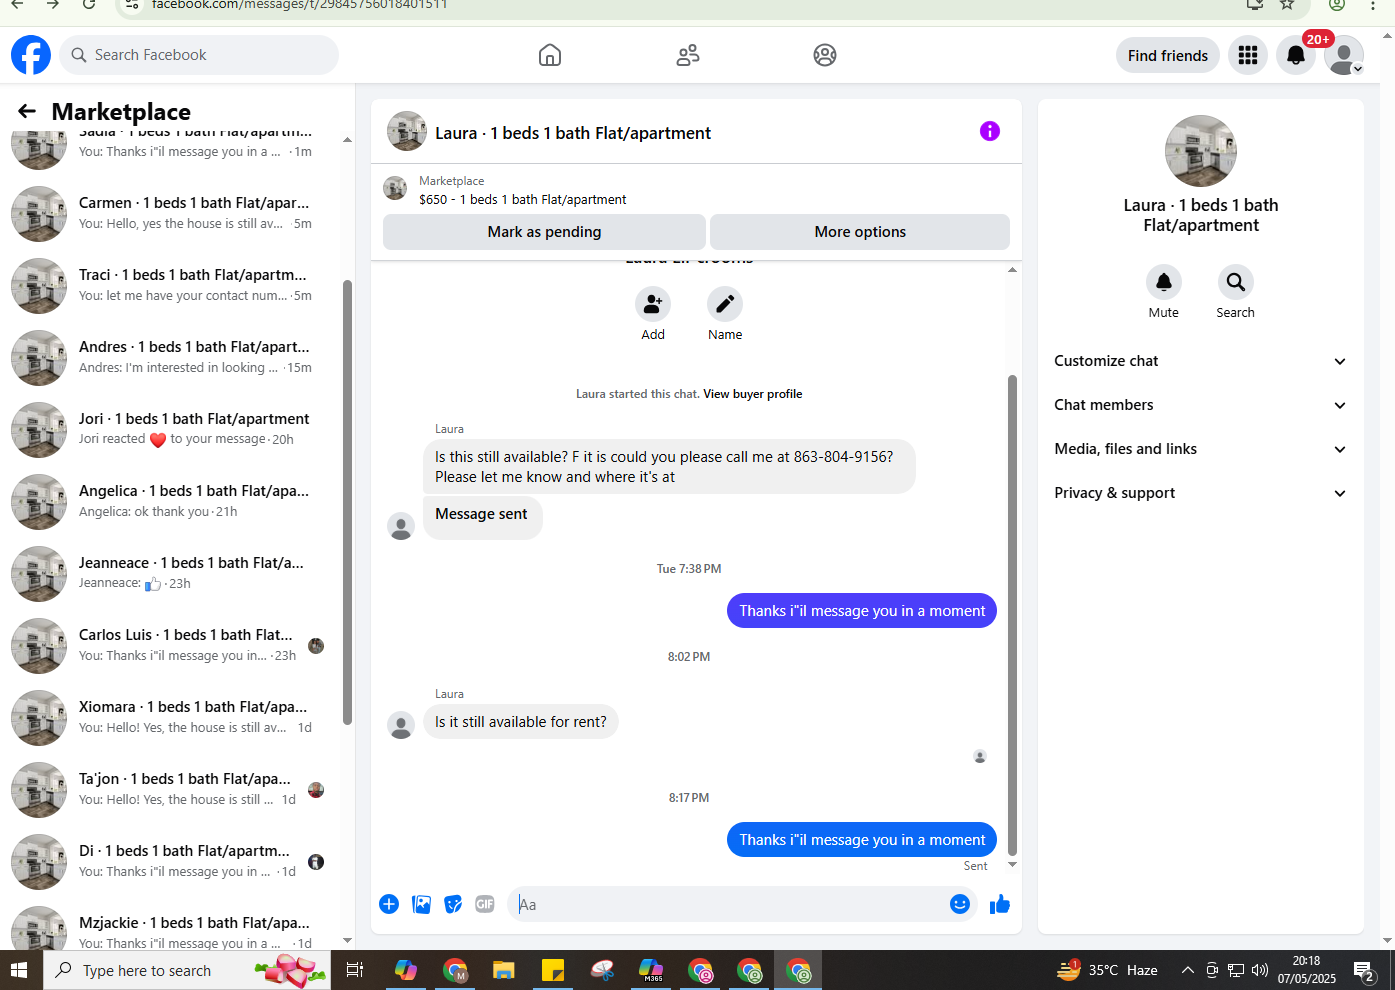Screen dimensions: 1395x990
Task: Open more actions plus icon
Action: [389, 904]
